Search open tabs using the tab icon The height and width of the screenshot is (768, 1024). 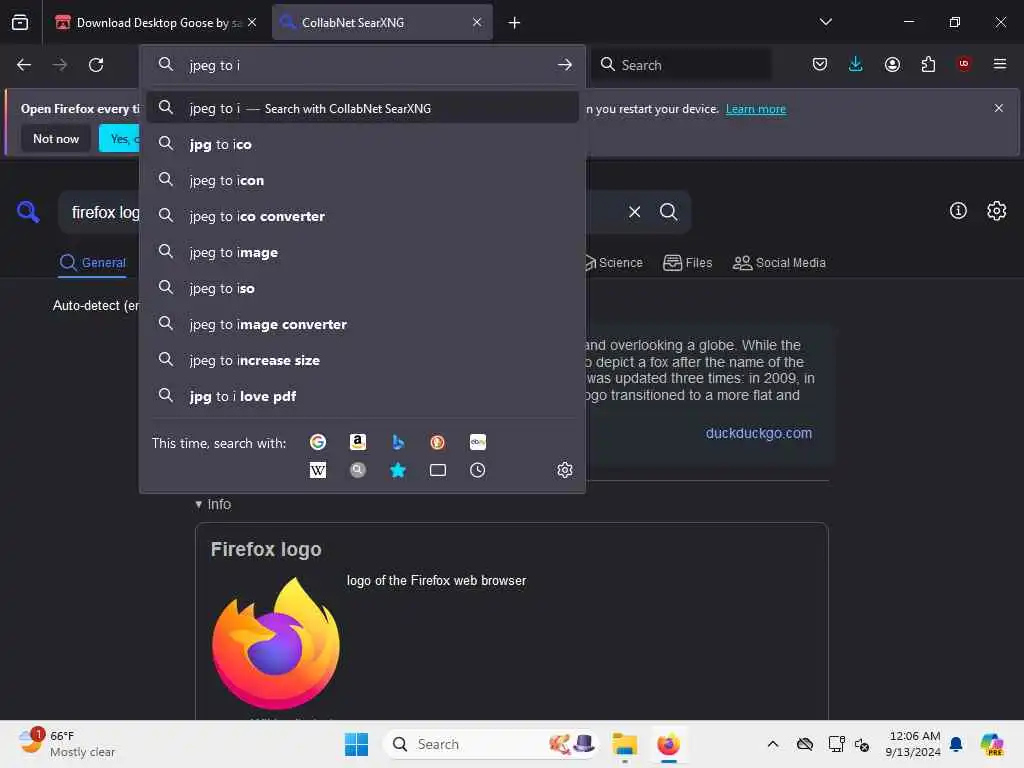point(438,470)
